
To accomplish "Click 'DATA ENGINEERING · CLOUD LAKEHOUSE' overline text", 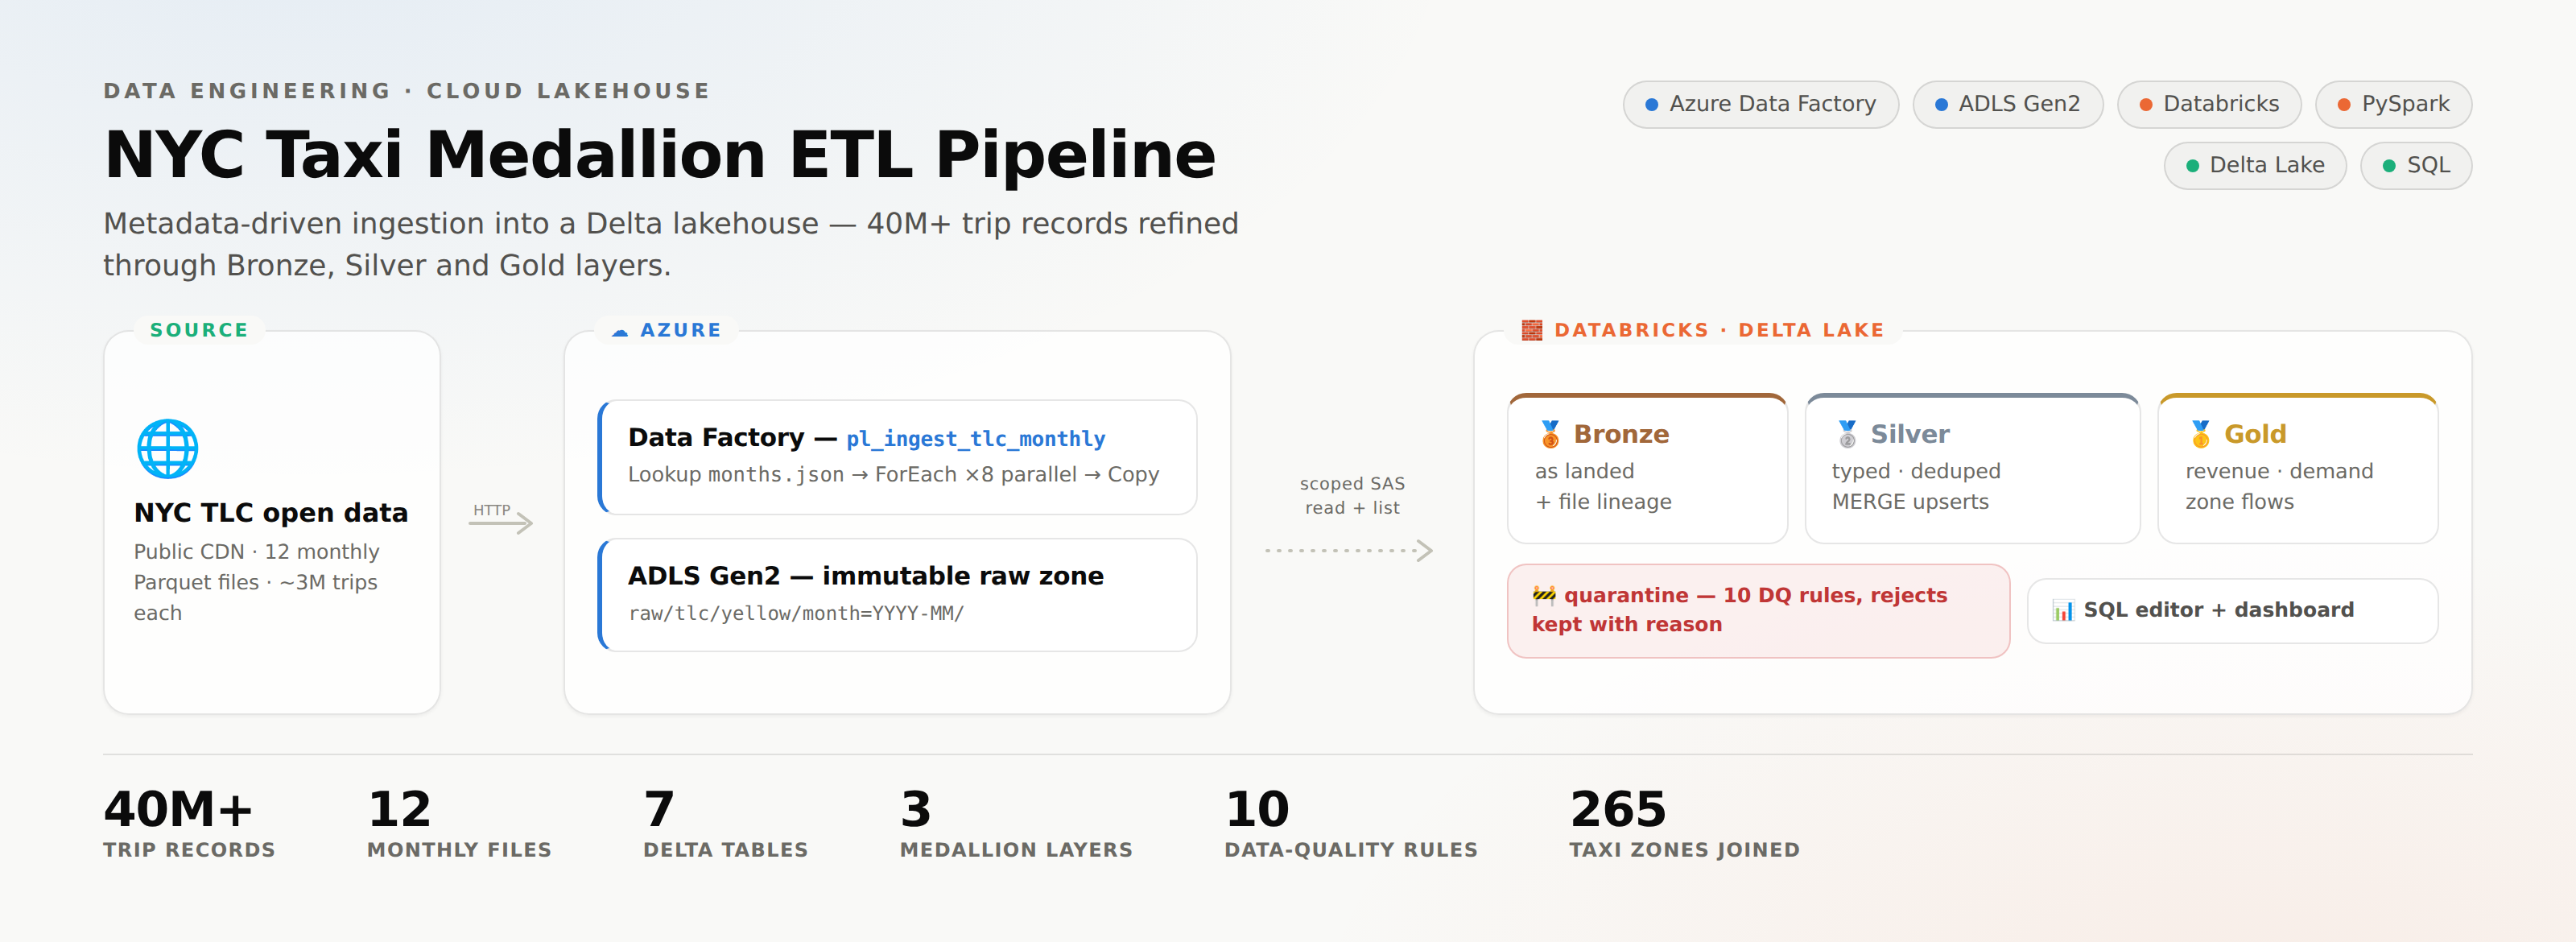I will pos(407,91).
